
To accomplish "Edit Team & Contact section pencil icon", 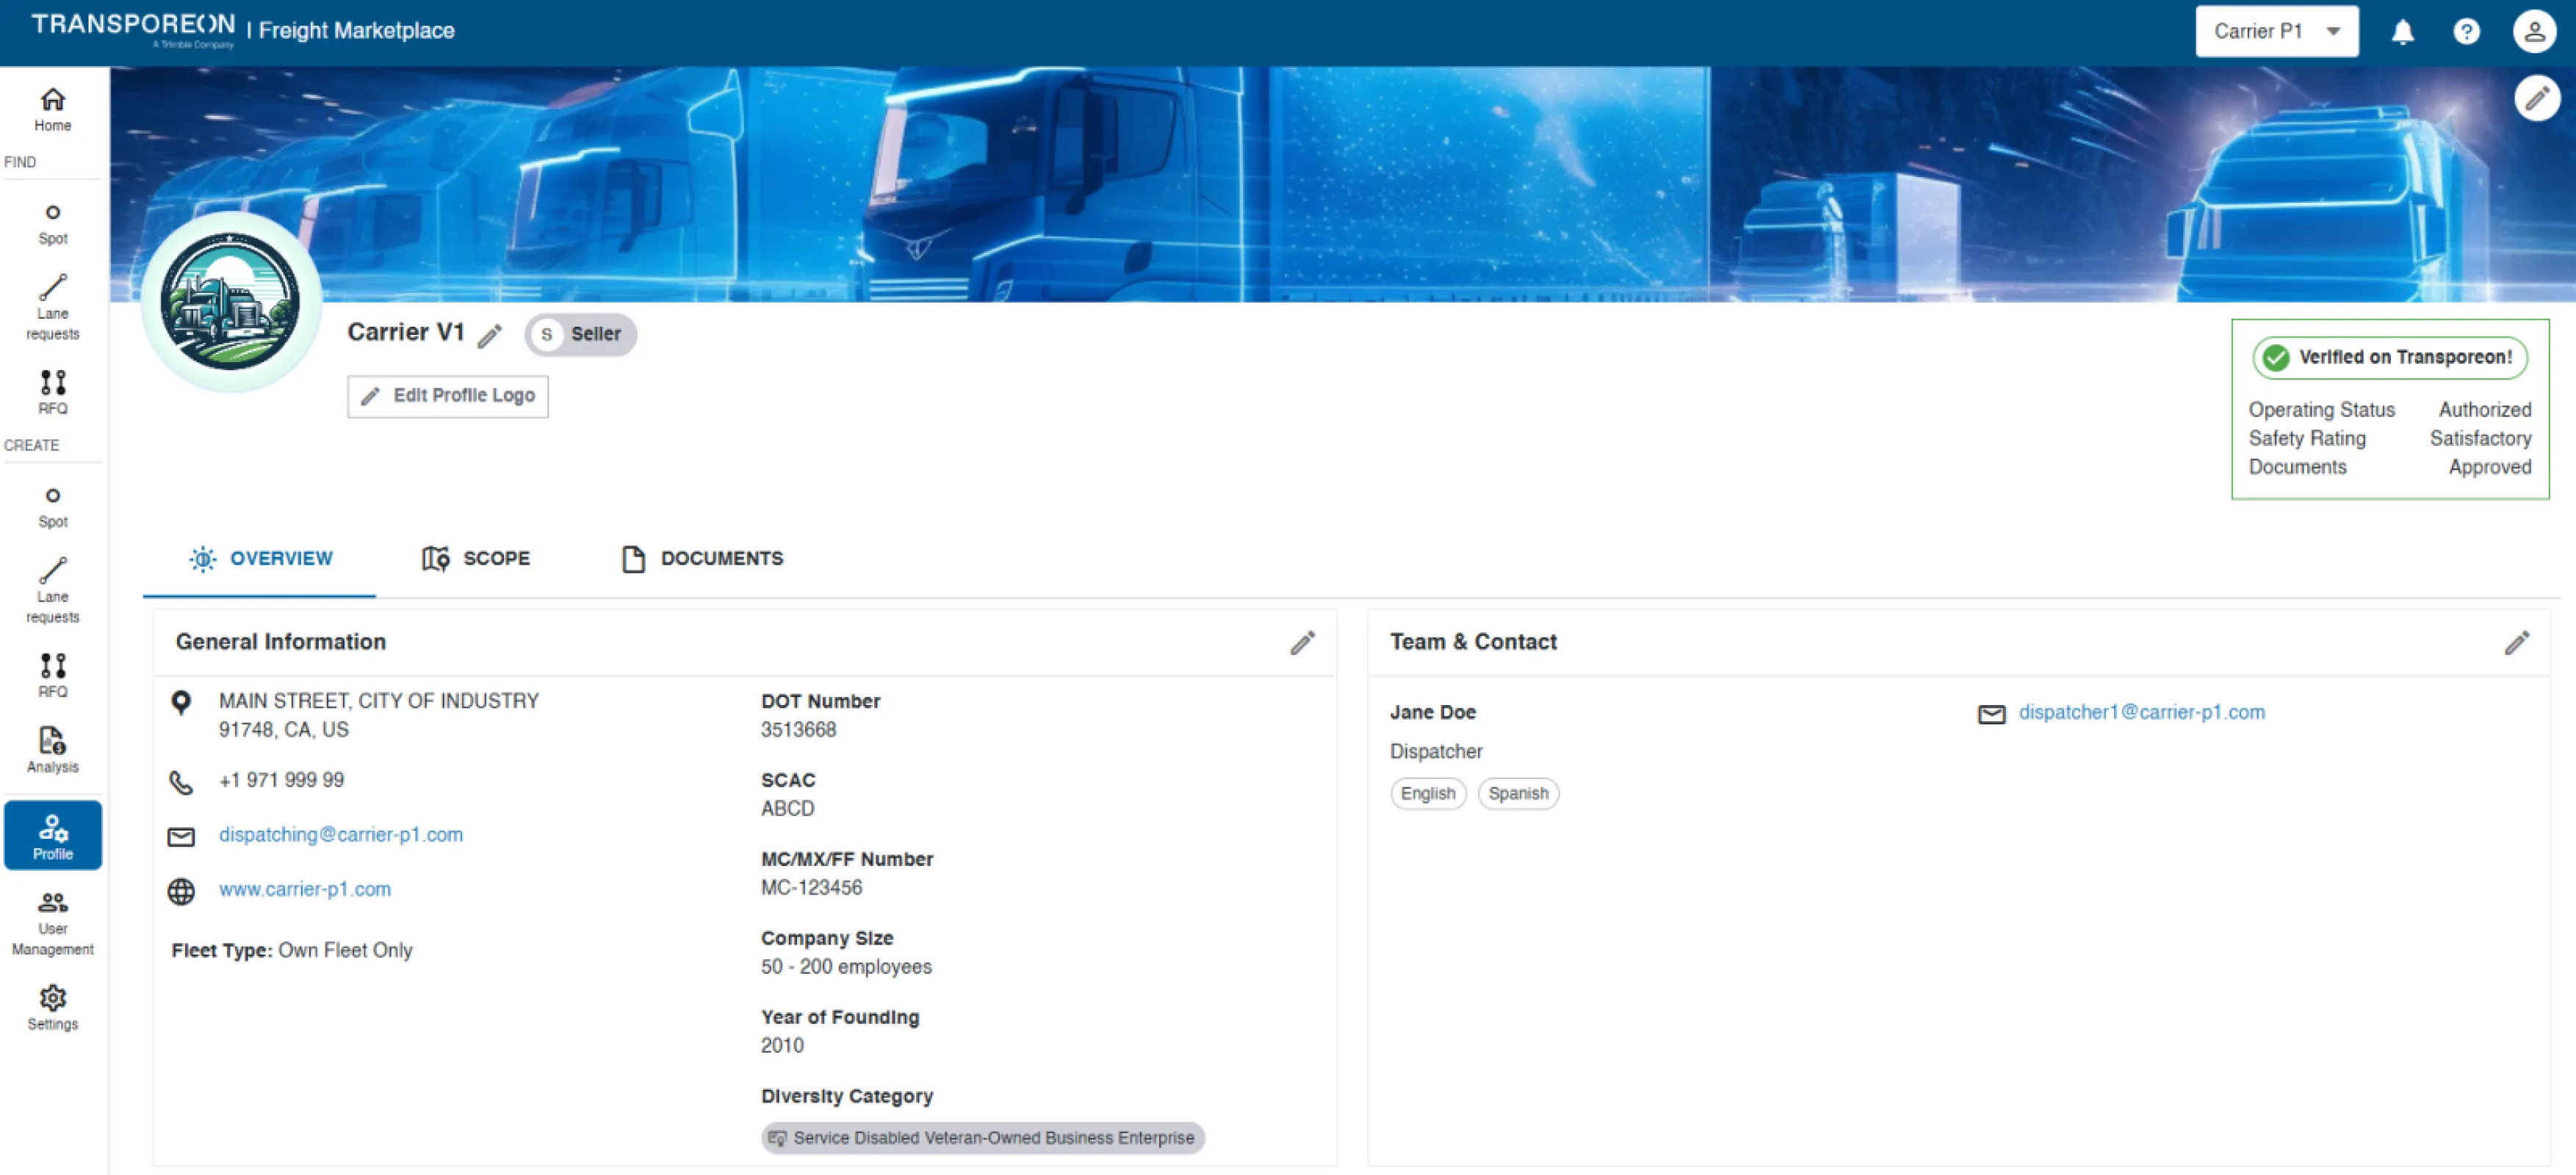I will pos(2516,642).
